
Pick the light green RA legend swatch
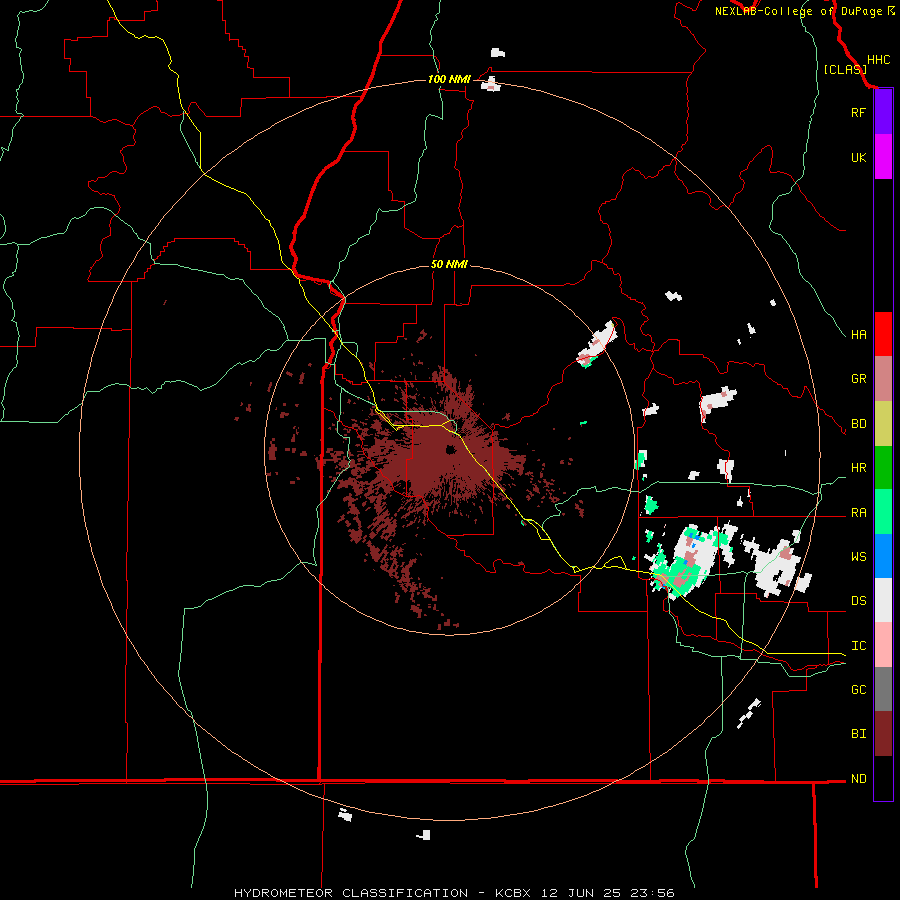coord(883,512)
